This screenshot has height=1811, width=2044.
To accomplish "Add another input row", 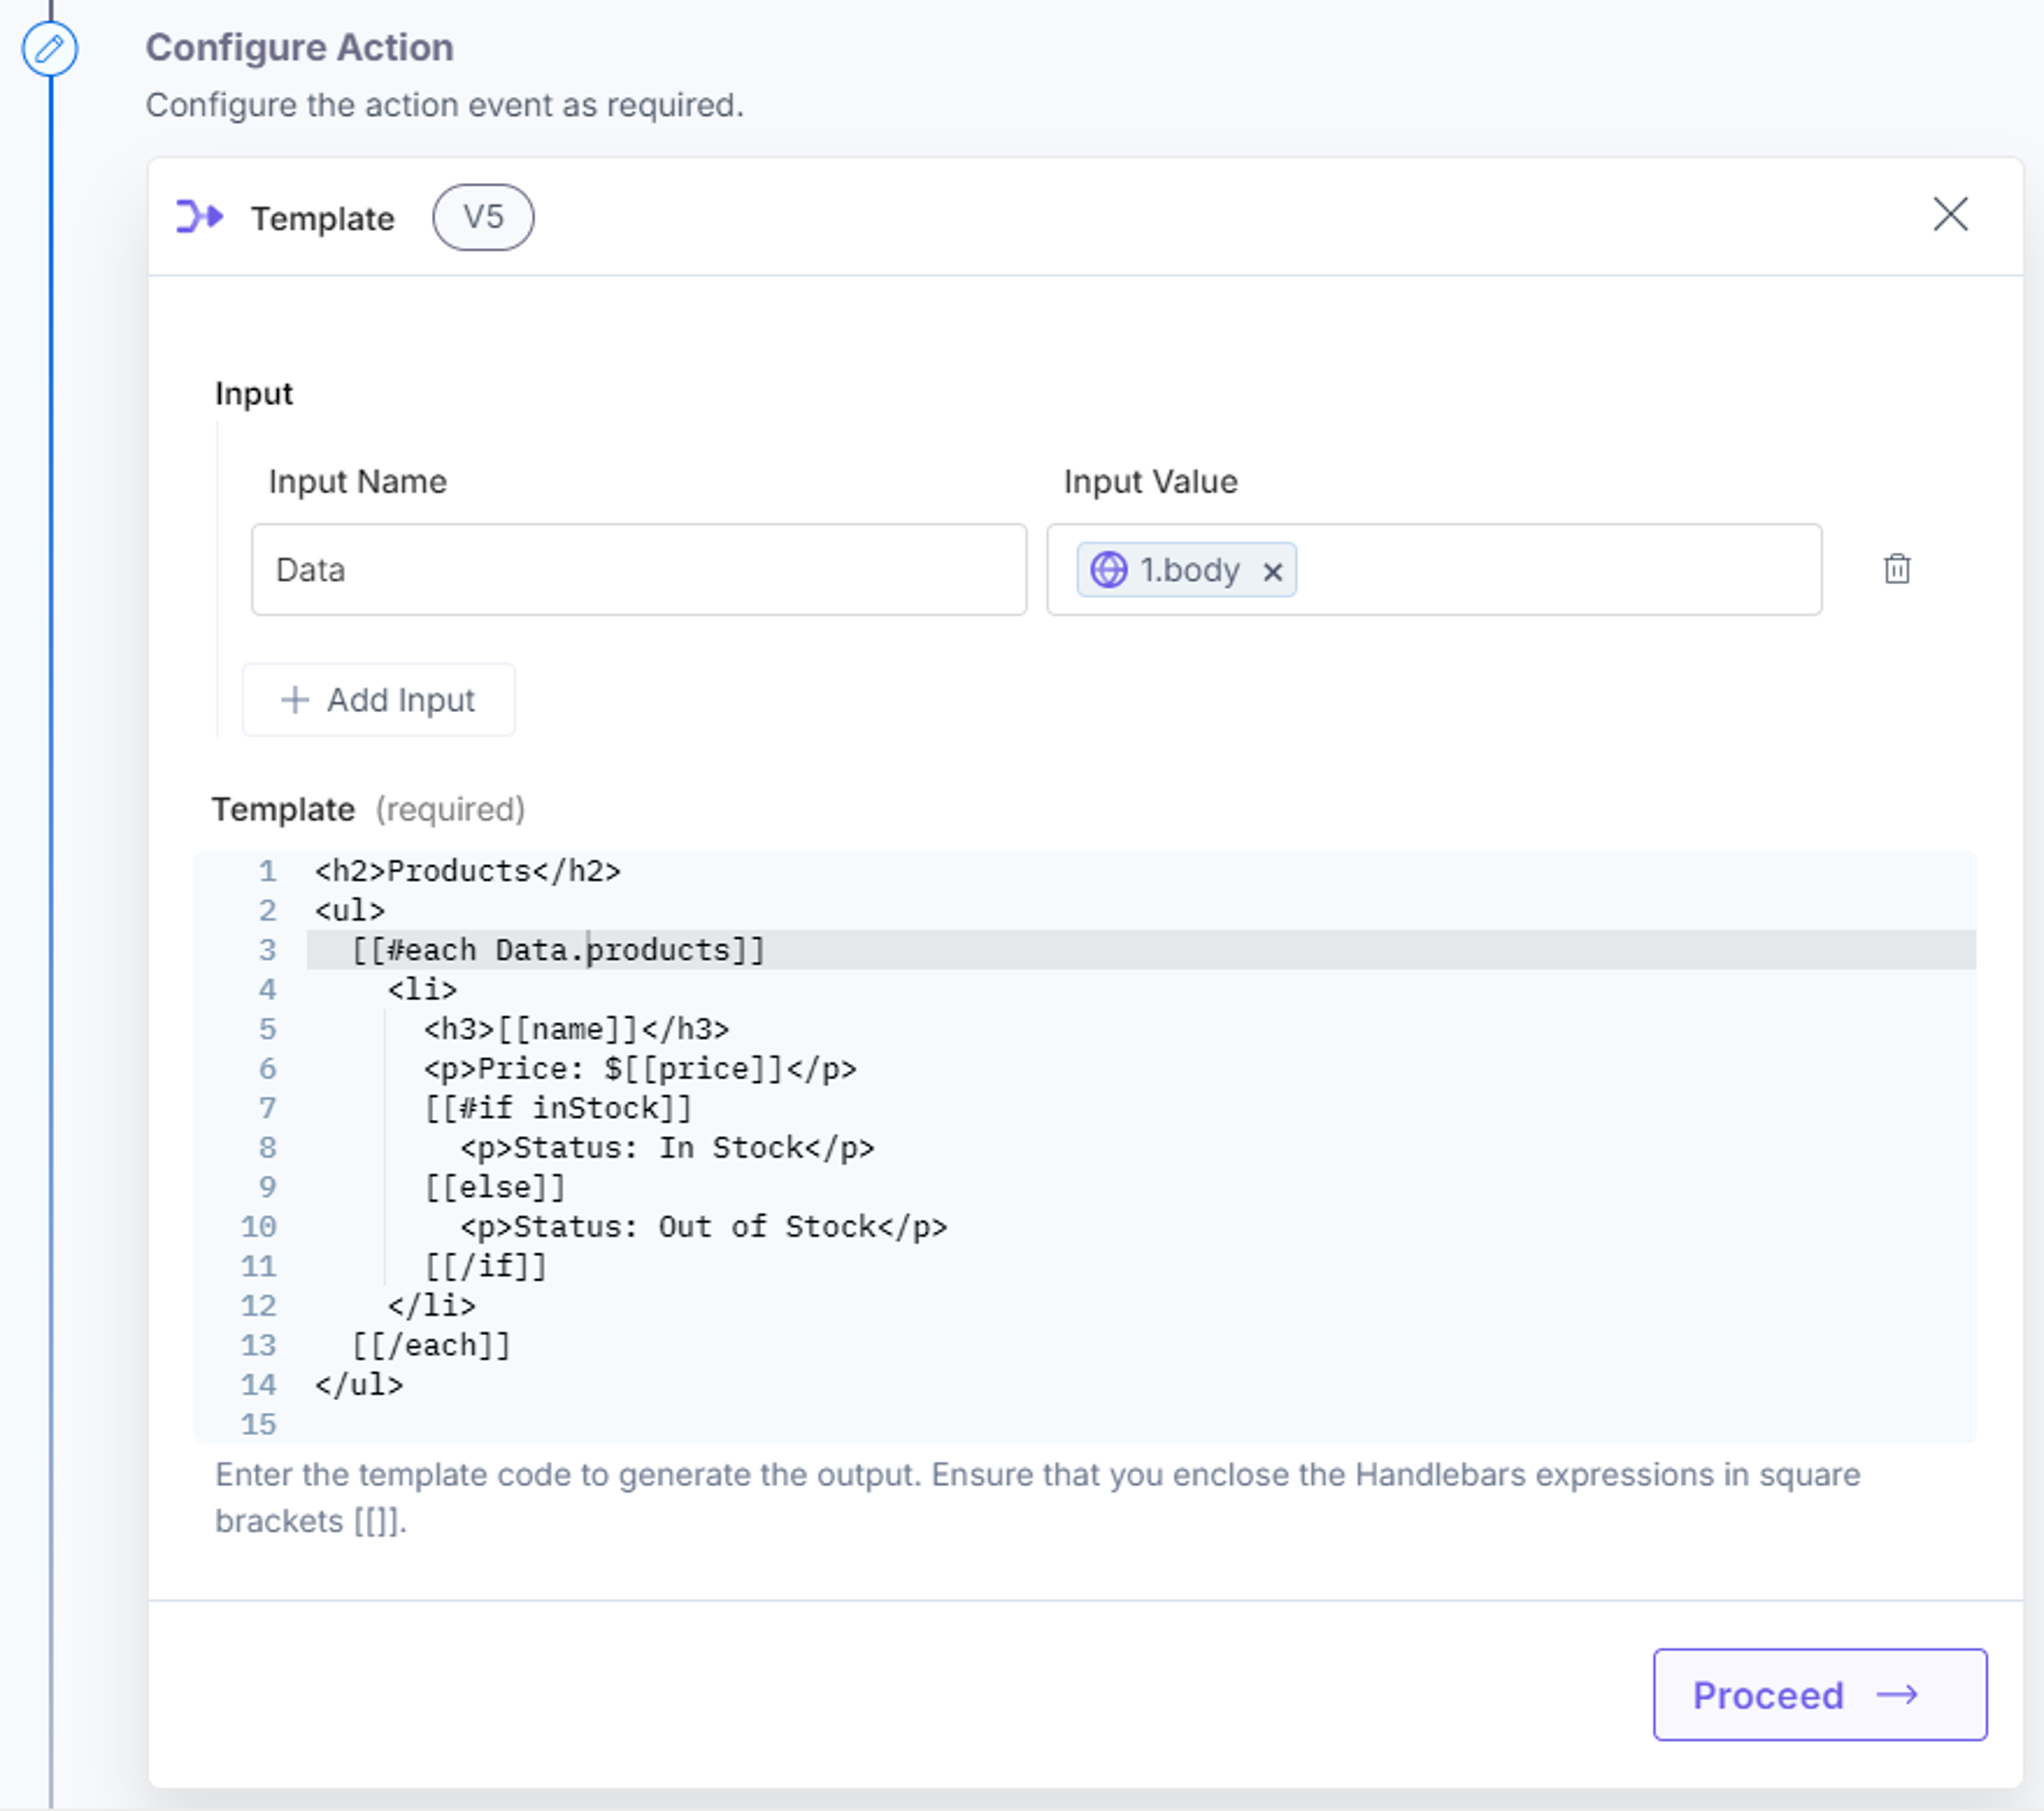I will (379, 700).
